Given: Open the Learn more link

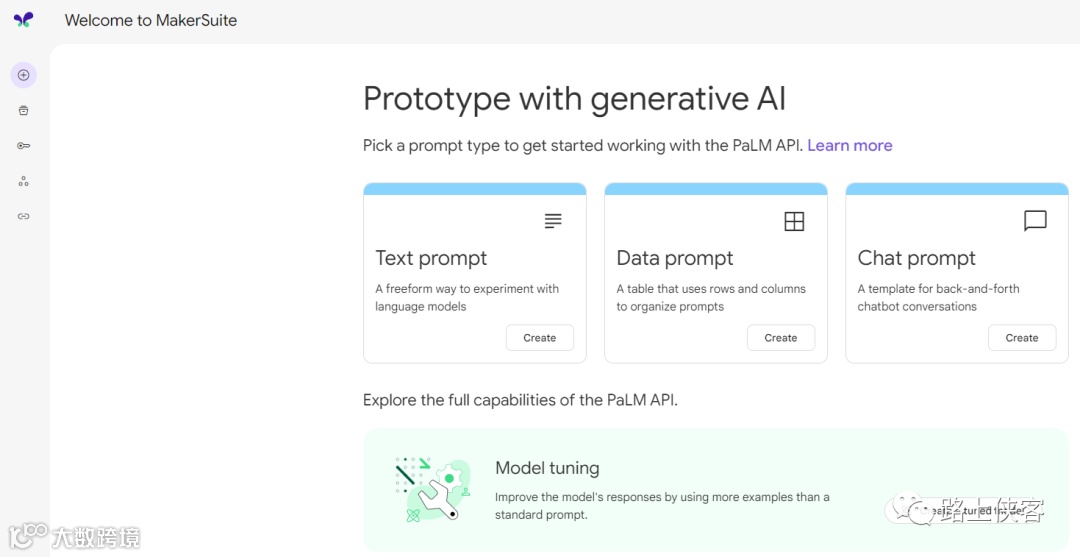Looking at the screenshot, I should coord(849,146).
